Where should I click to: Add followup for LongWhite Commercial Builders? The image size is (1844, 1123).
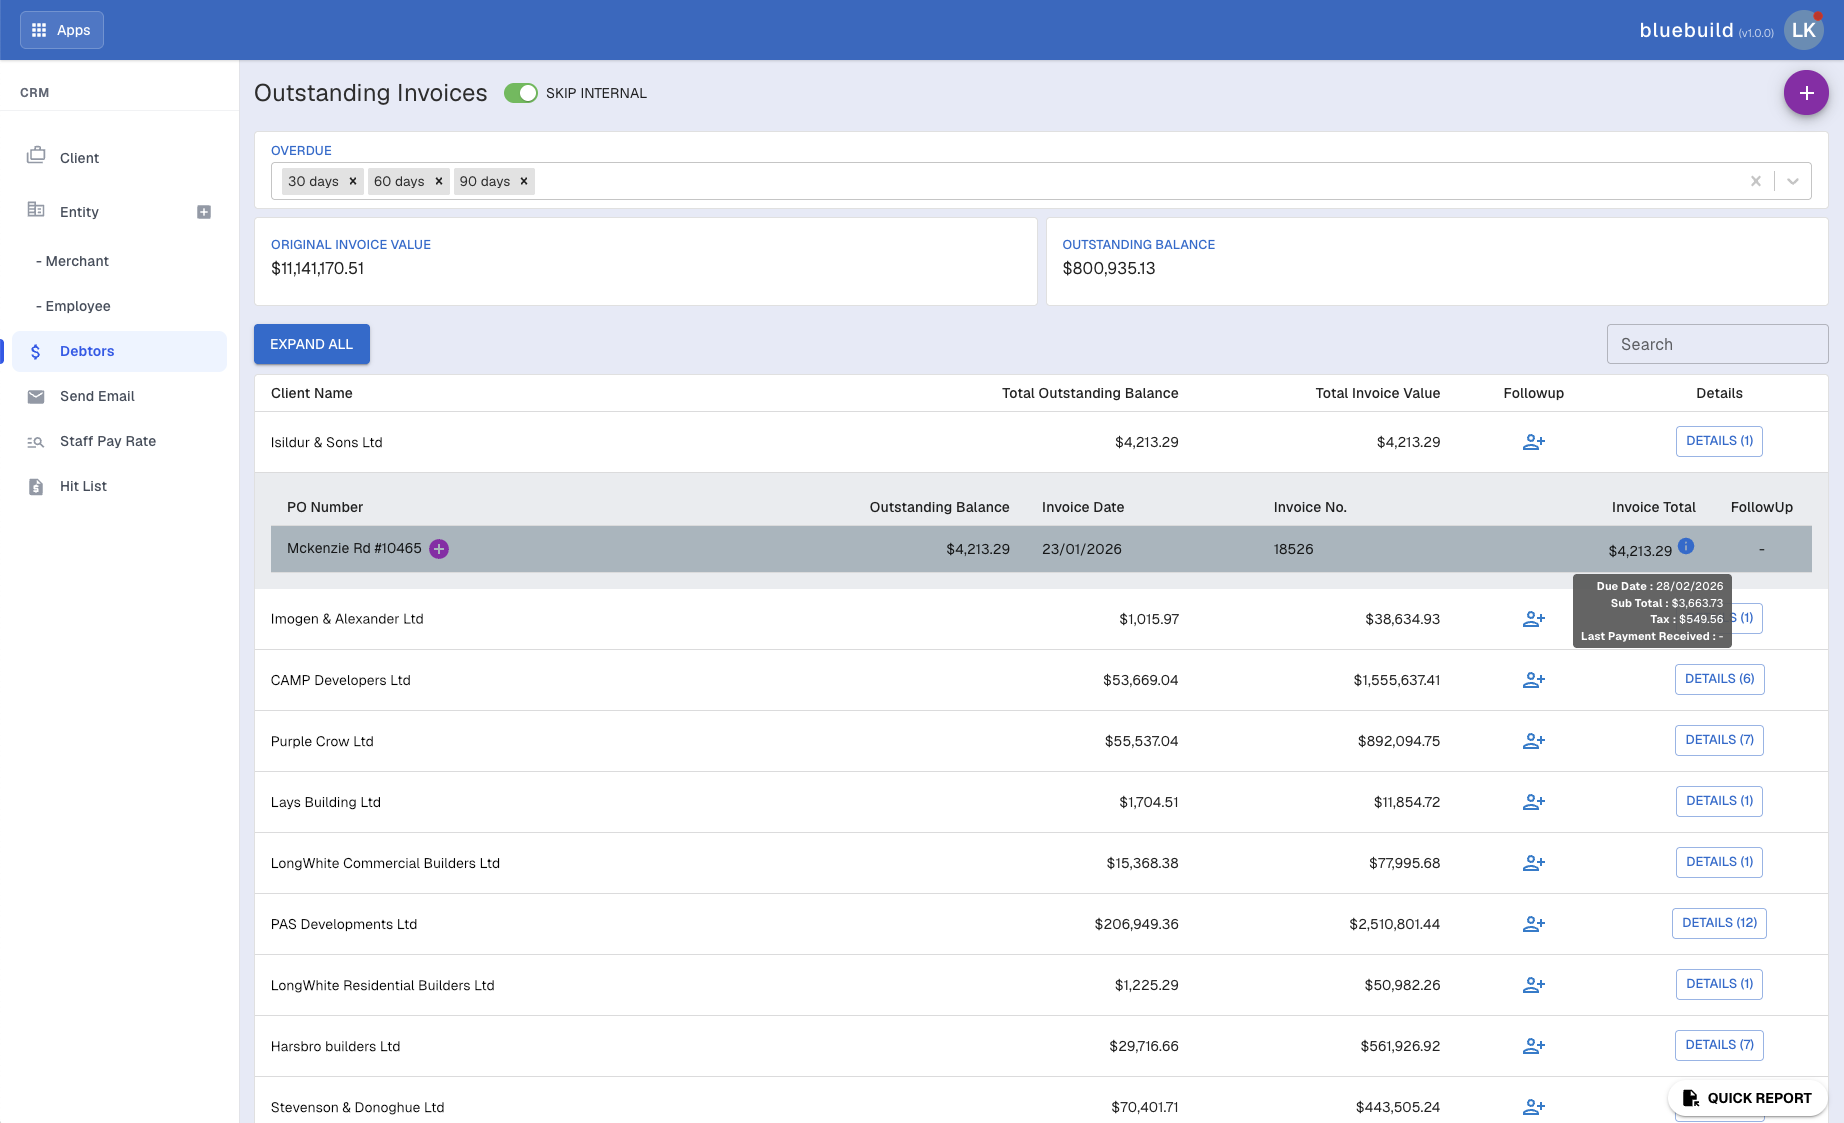(1534, 863)
